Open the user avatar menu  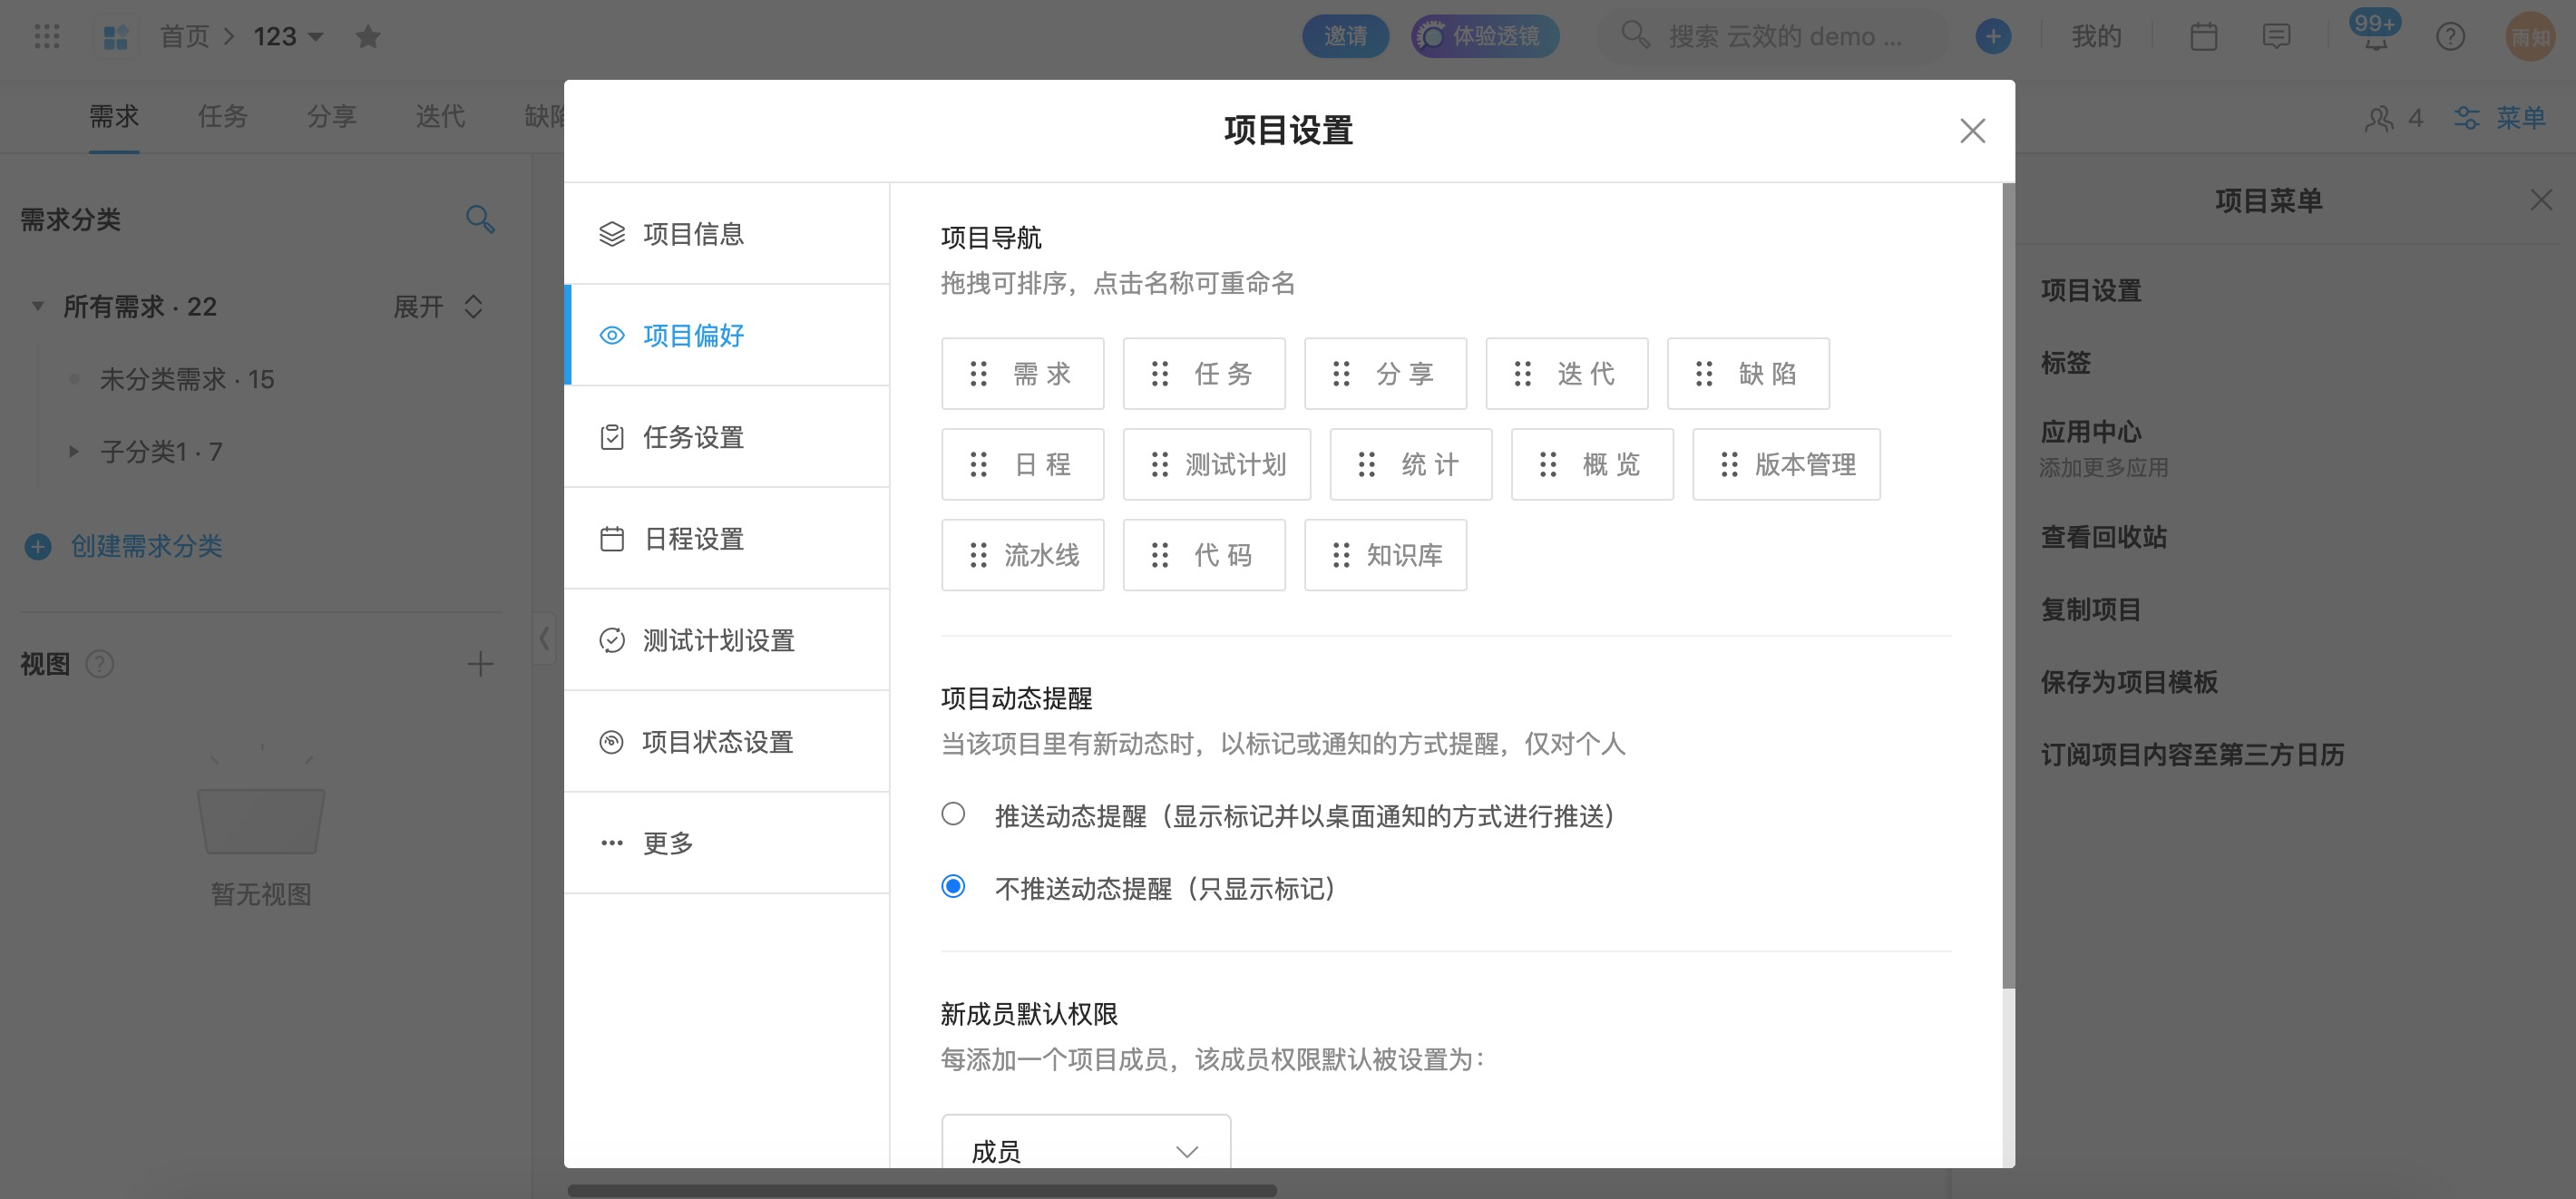coord(2530,37)
